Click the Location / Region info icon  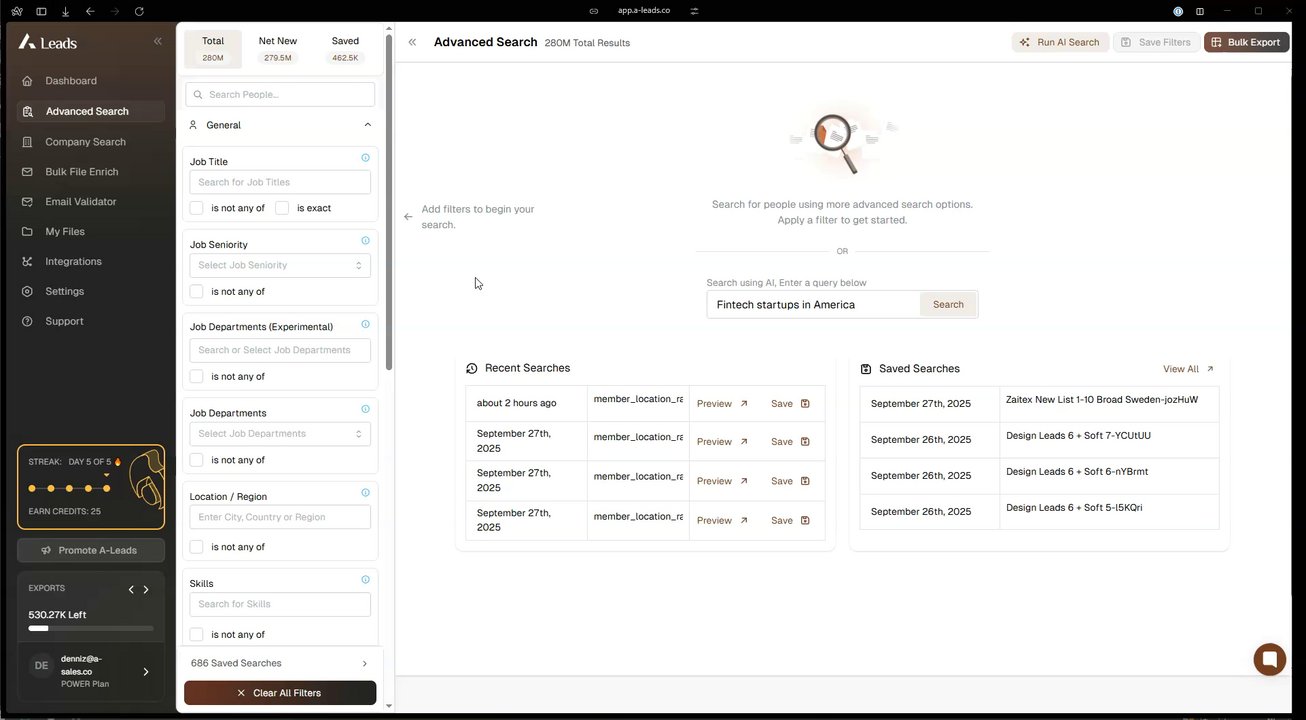pyautogui.click(x=365, y=493)
